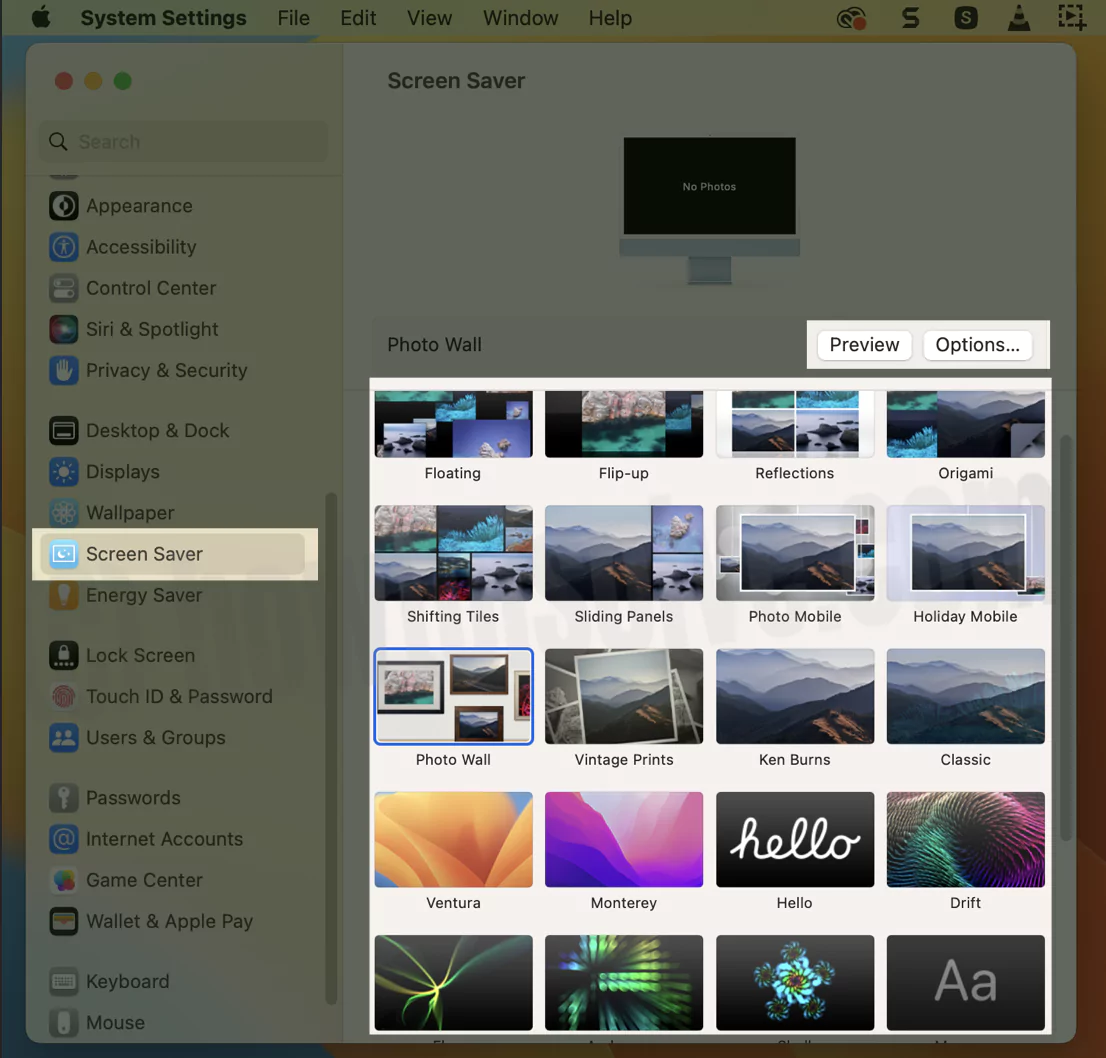
Task: Open screen saver Options… button
Action: (978, 345)
